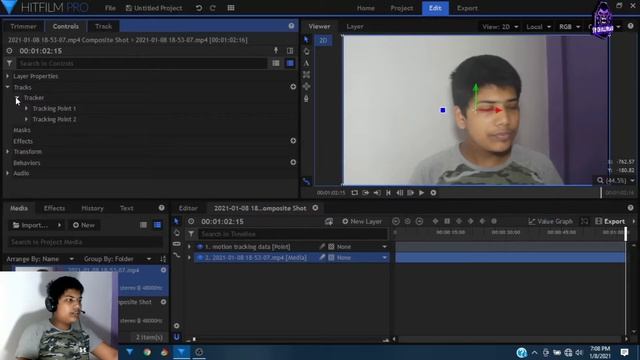Go to the Home screen
The height and width of the screenshot is (360, 640).
[366, 8]
